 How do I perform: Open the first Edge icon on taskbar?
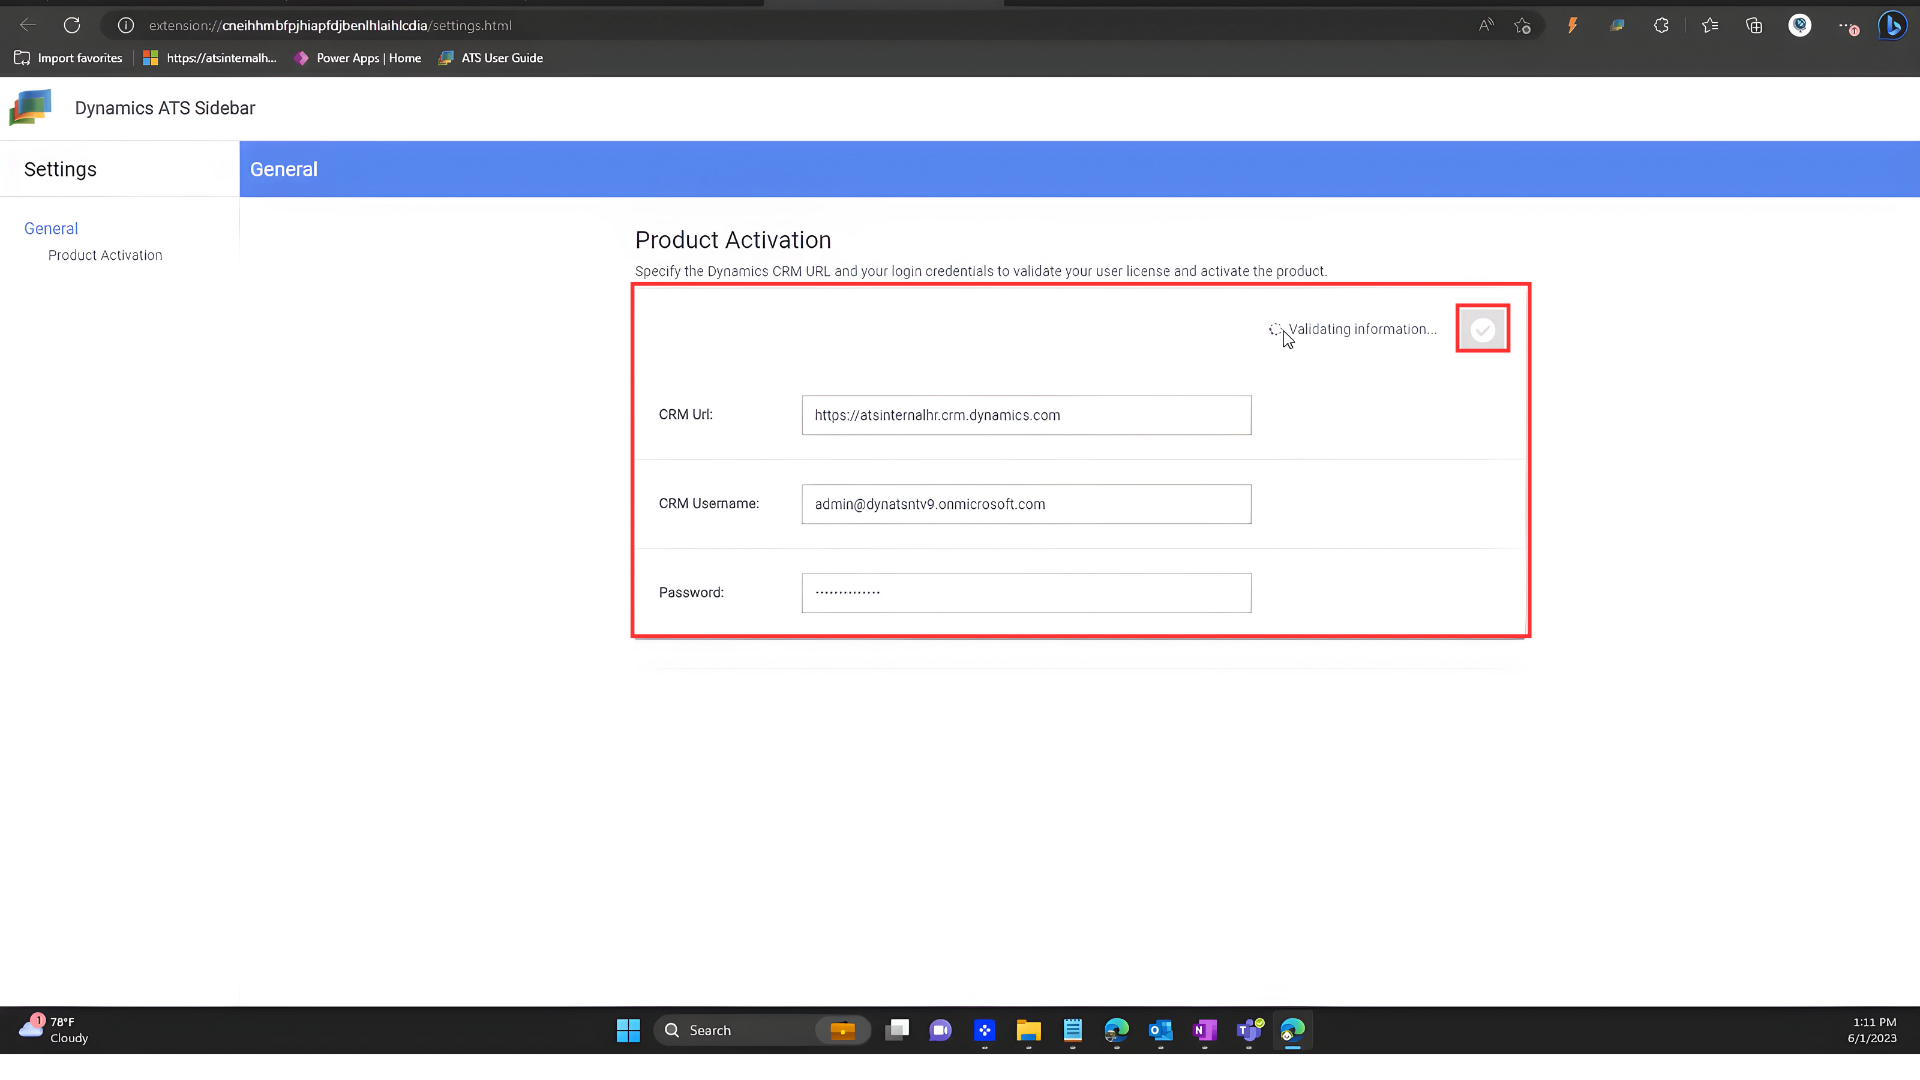click(1116, 1030)
